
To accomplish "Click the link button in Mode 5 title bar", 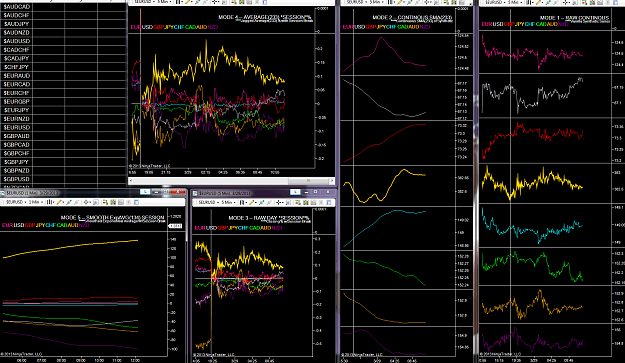I will pyautogui.click(x=145, y=192).
